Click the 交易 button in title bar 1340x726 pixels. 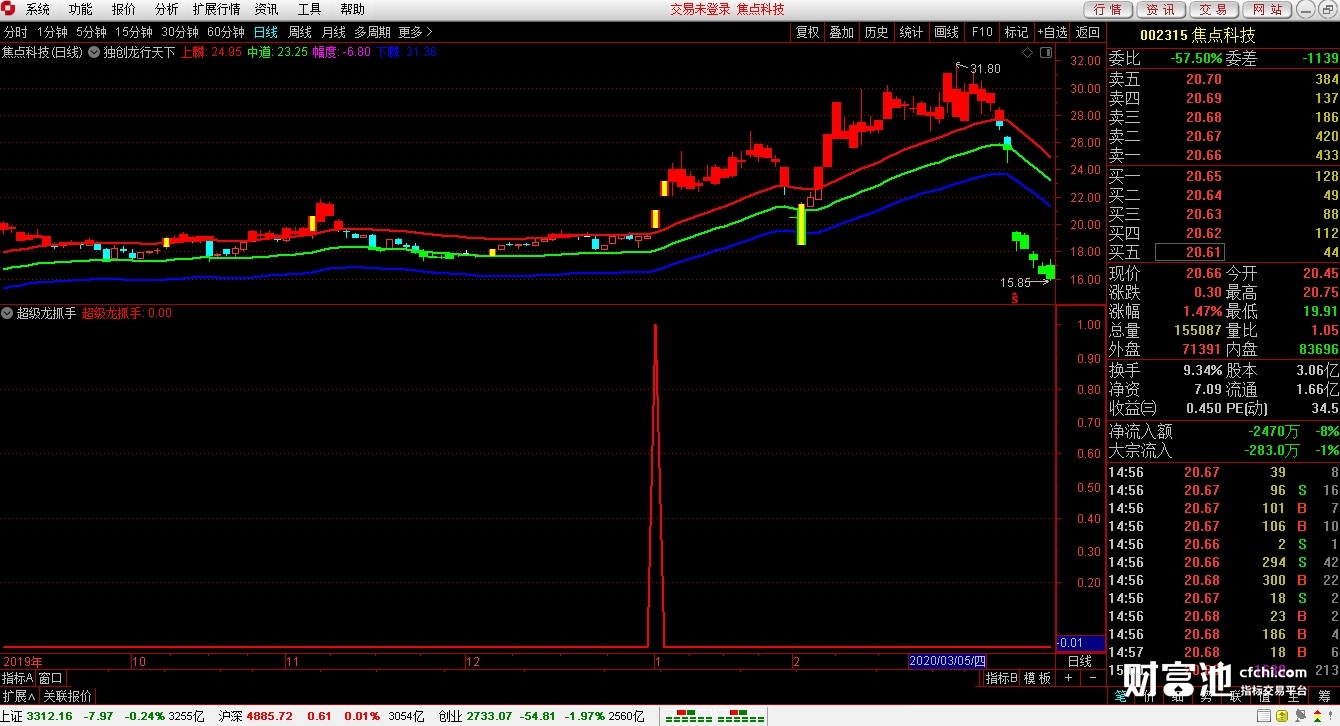click(1213, 9)
